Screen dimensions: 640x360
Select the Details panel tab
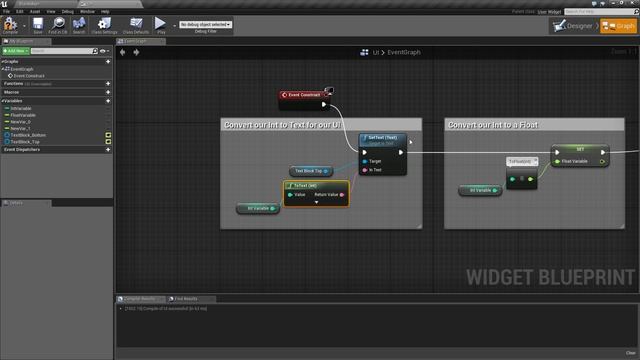coord(26,203)
